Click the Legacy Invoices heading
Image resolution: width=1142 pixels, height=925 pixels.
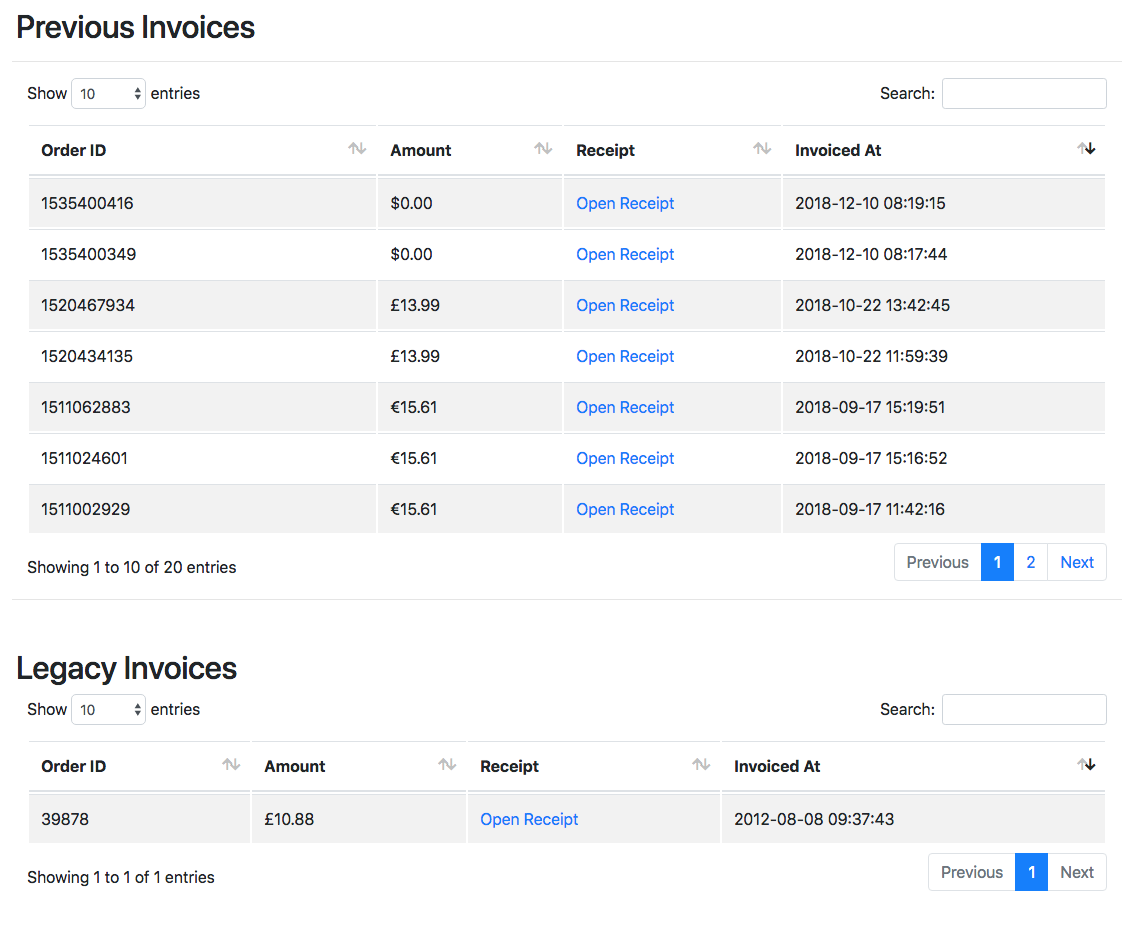click(x=127, y=669)
